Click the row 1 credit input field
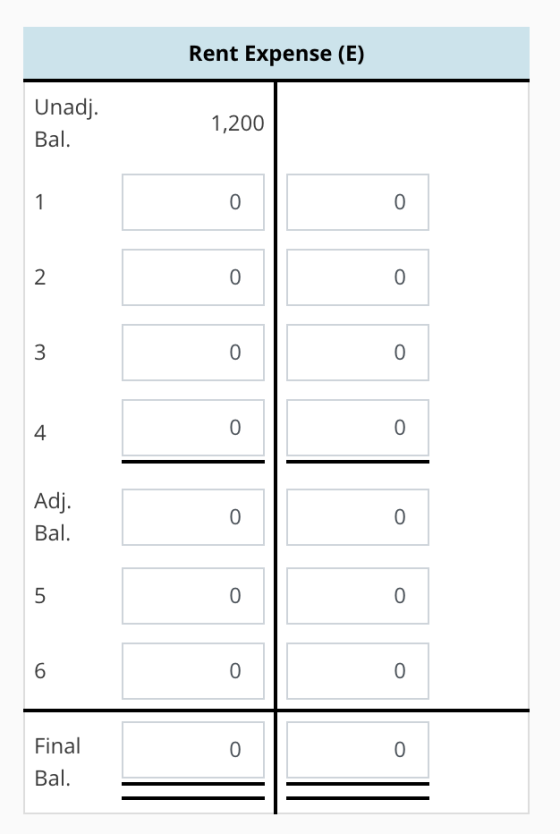This screenshot has height=834, width=560. click(x=357, y=202)
